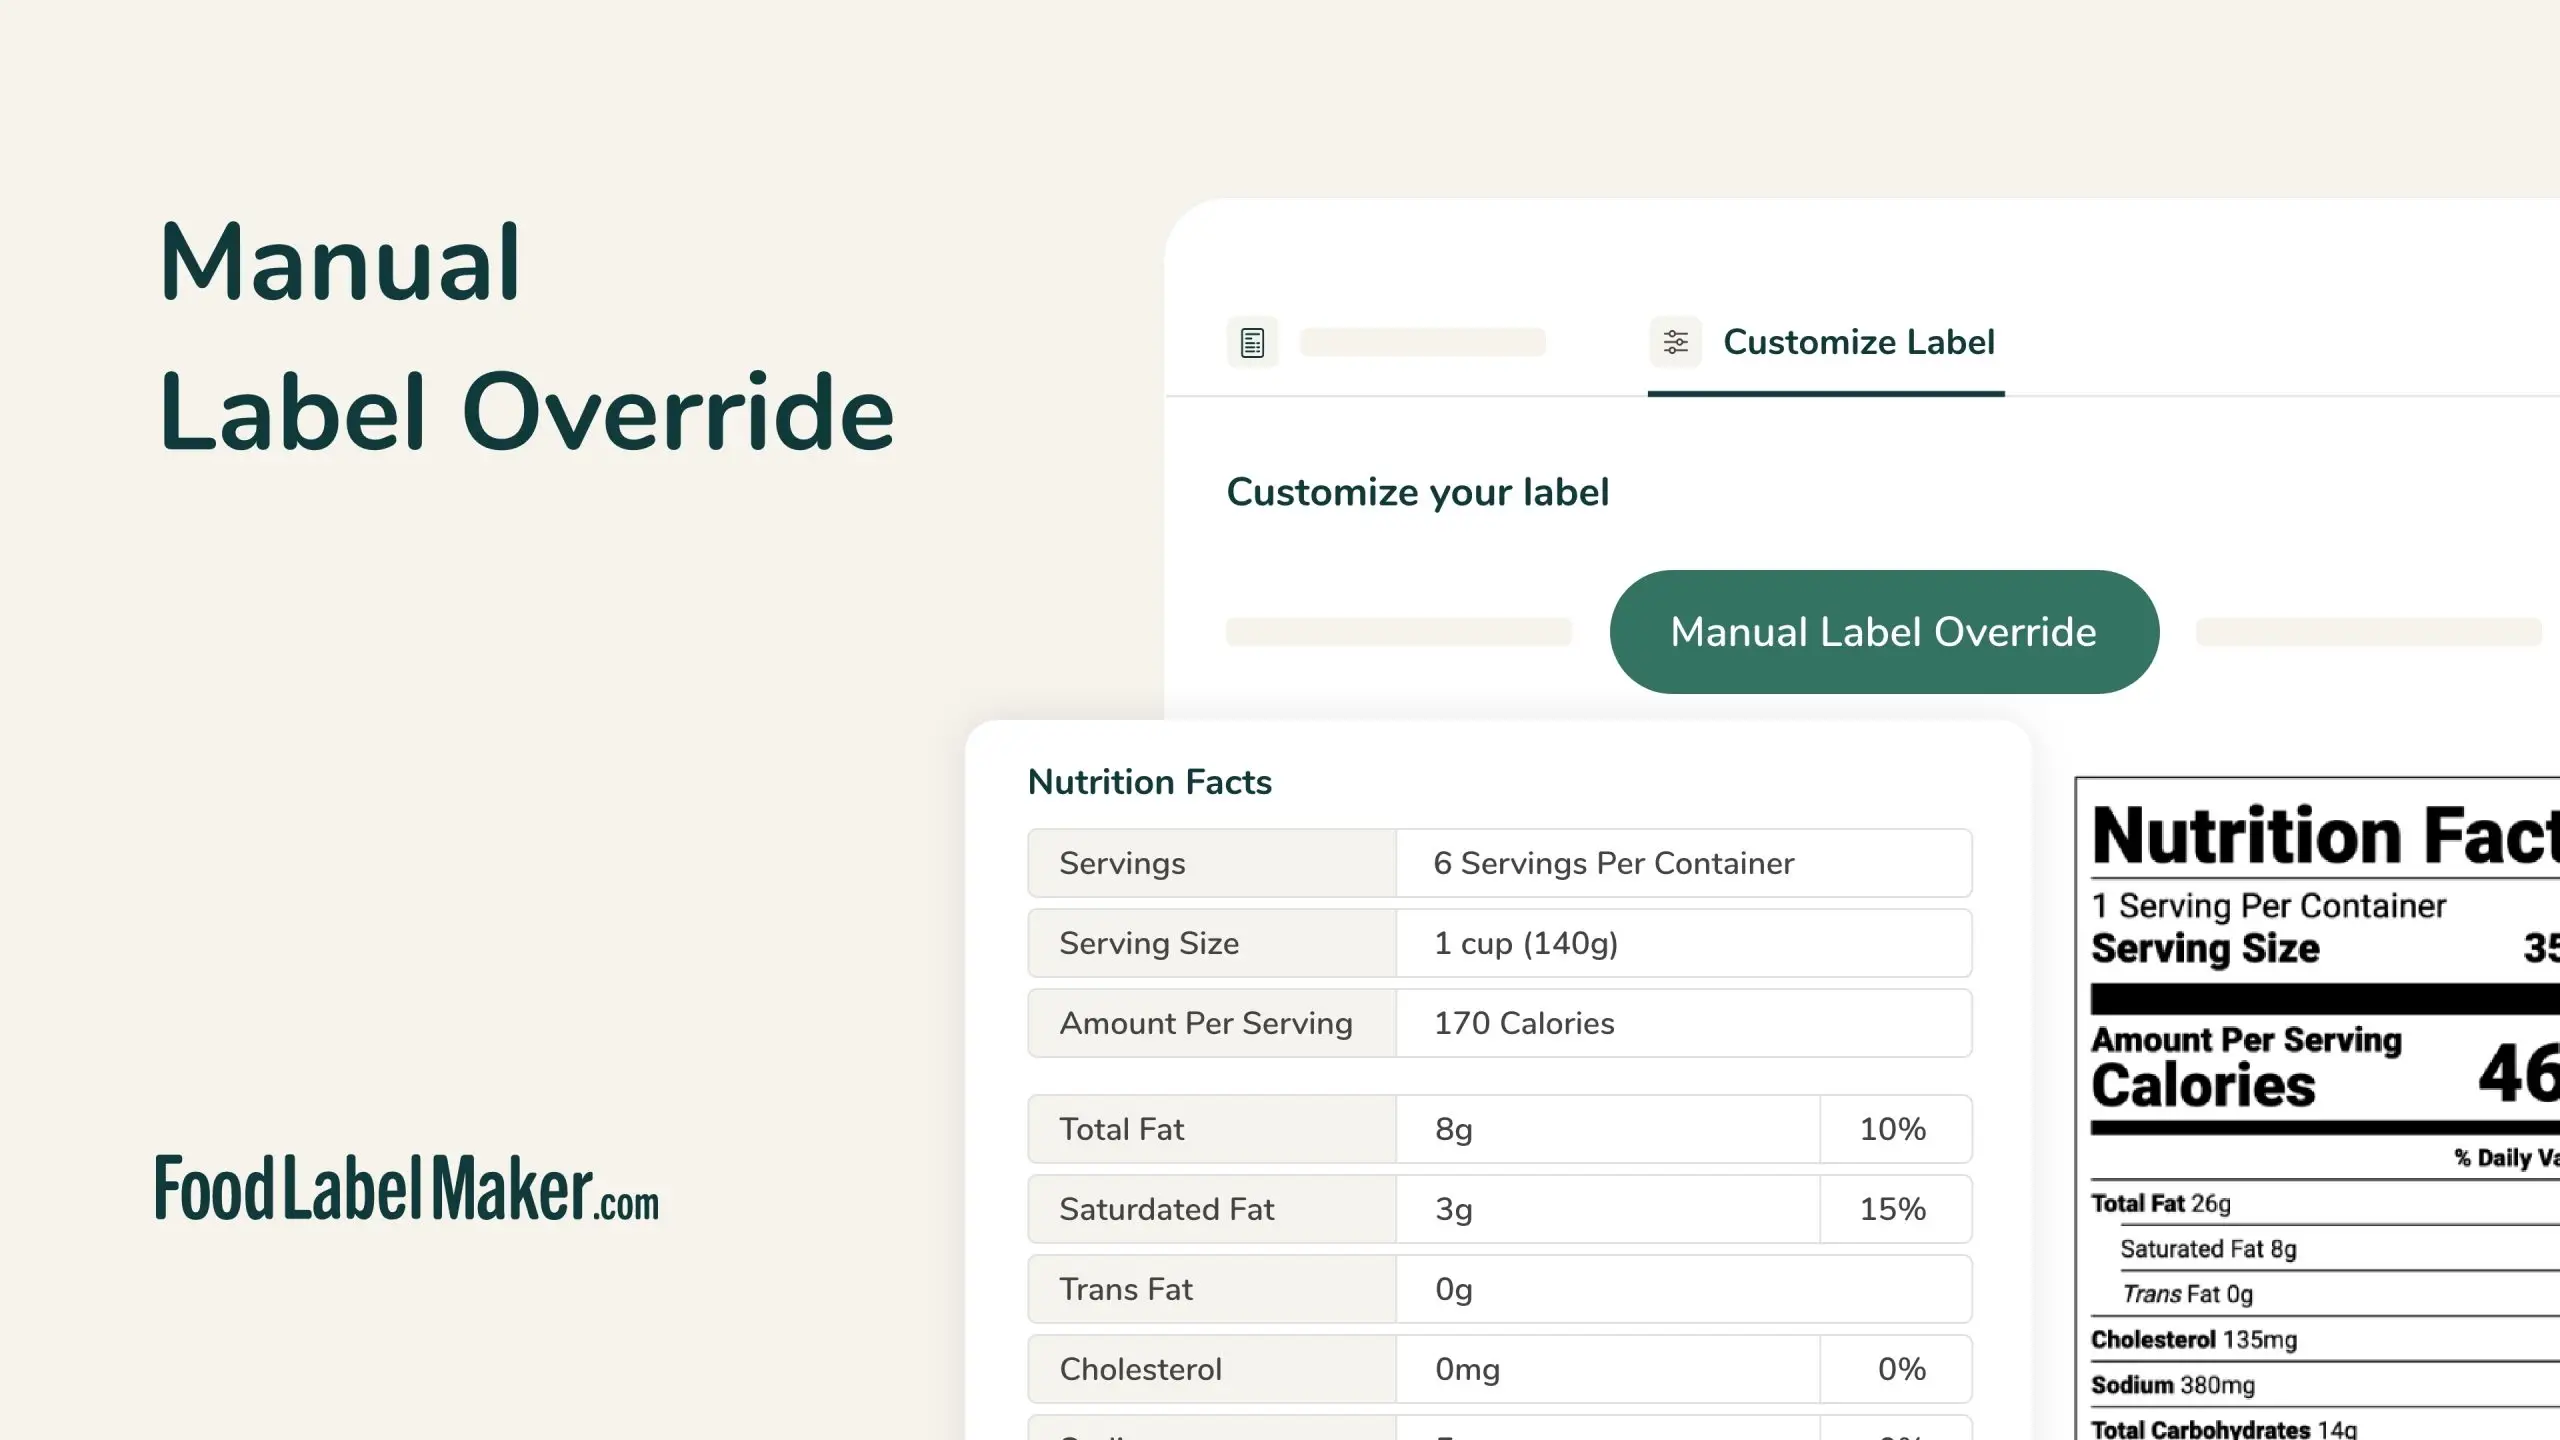This screenshot has width=2560, height=1440.
Task: Click the document icon on the left tab
Action: point(1251,341)
